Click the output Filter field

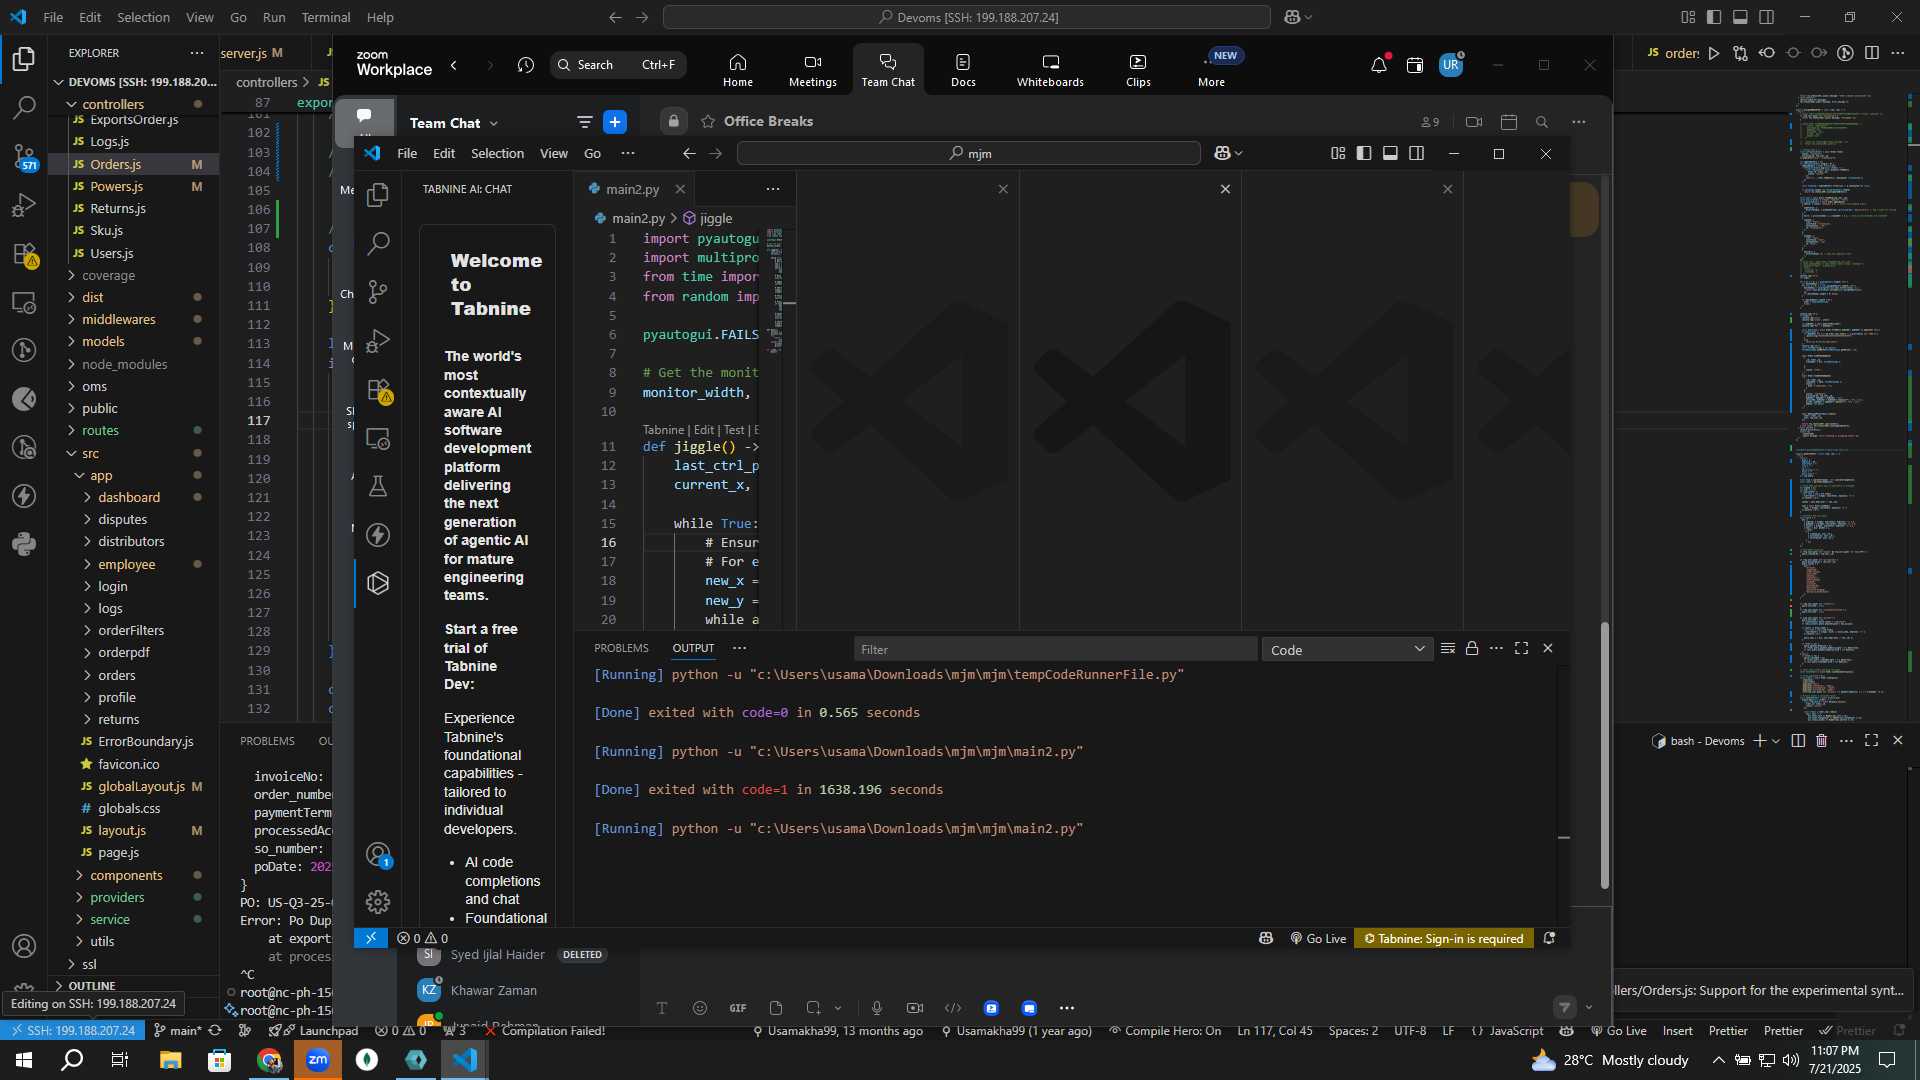1055,650
